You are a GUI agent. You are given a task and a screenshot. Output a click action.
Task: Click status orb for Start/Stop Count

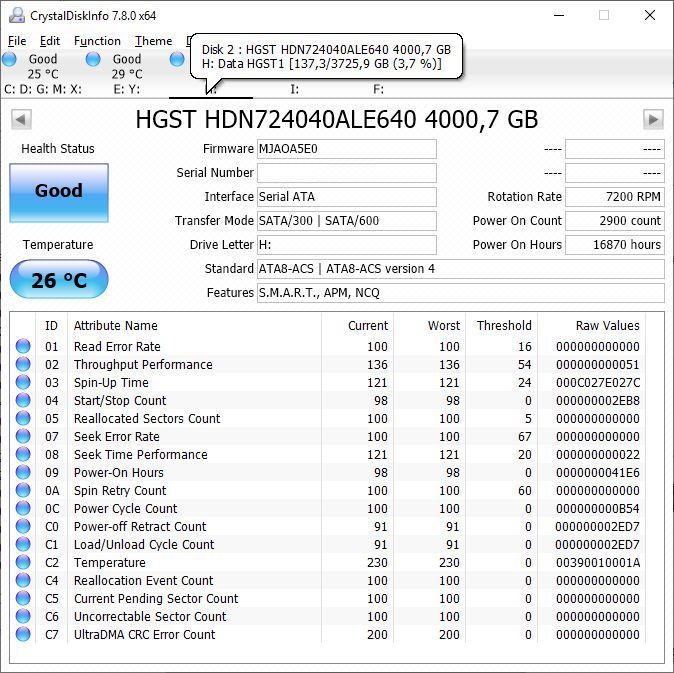point(23,400)
